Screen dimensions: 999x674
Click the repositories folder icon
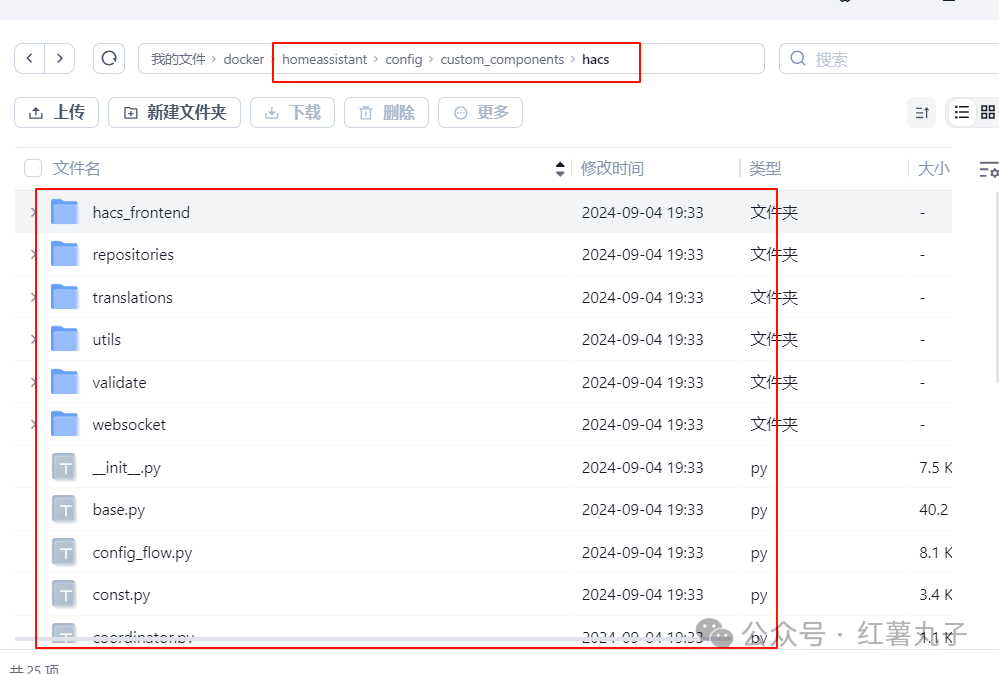point(64,254)
